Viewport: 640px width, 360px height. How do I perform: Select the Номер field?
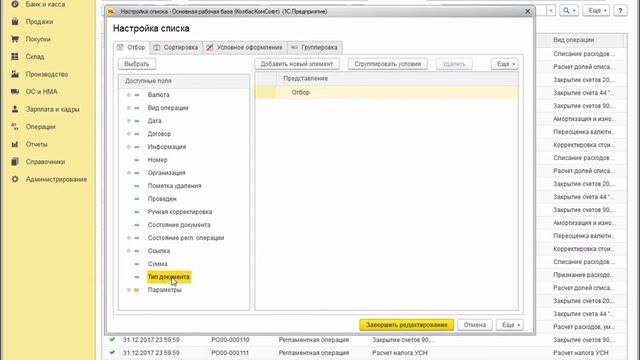[x=158, y=160]
